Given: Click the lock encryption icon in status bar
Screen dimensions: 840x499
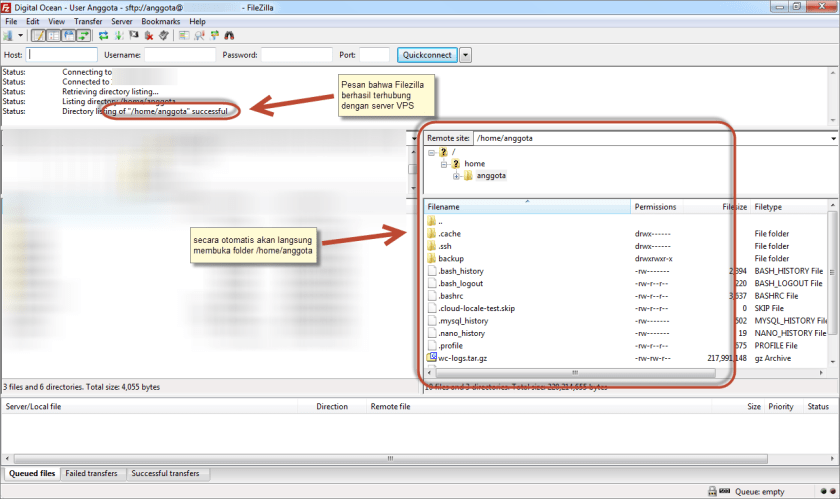Looking at the screenshot, I should point(712,491).
